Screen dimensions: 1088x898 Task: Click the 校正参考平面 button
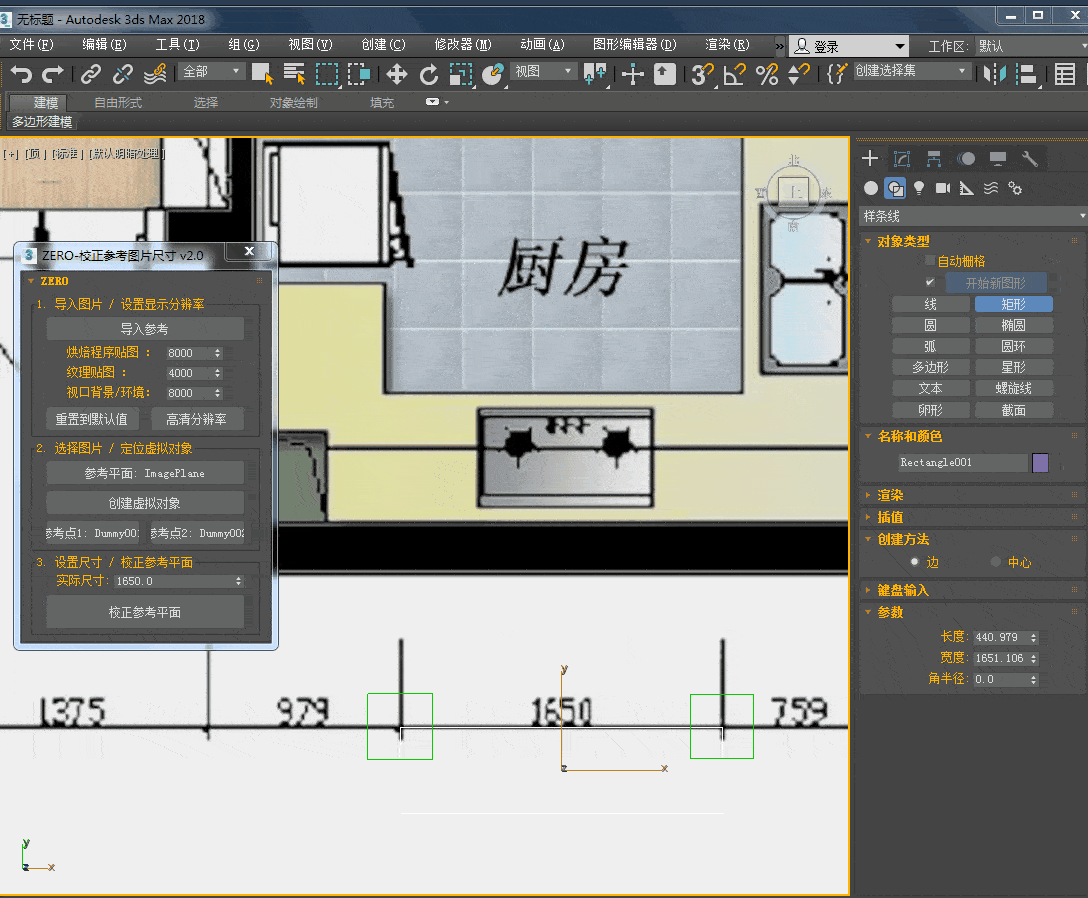click(145, 612)
